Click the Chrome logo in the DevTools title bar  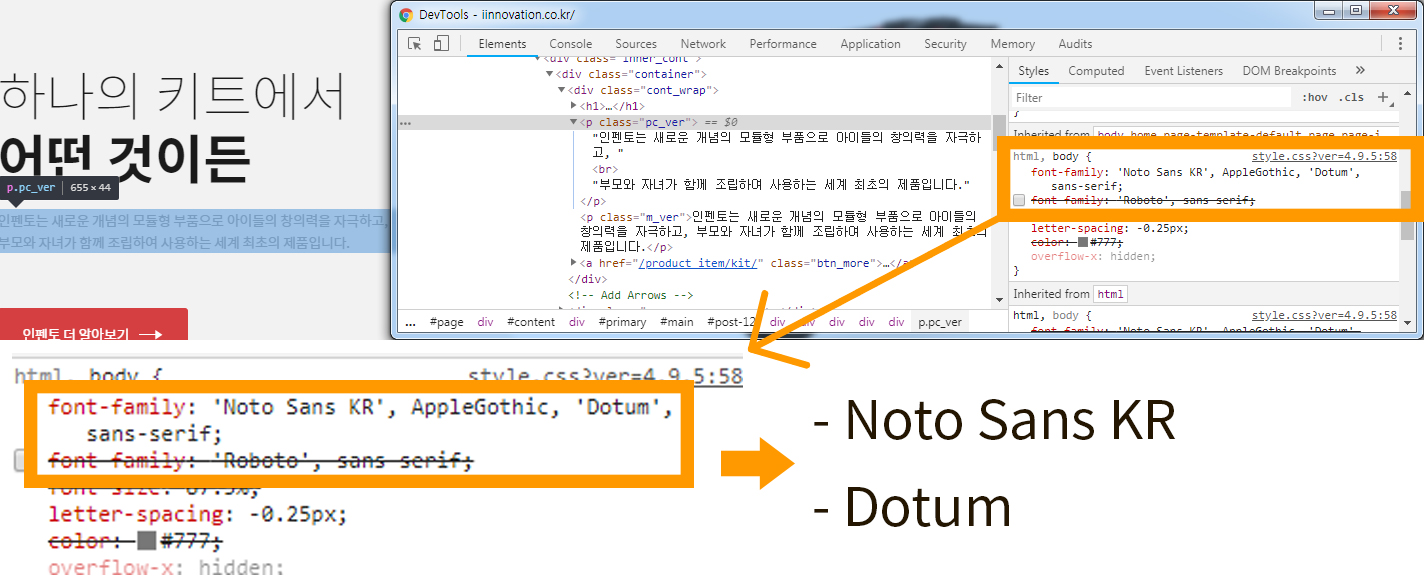tap(406, 14)
